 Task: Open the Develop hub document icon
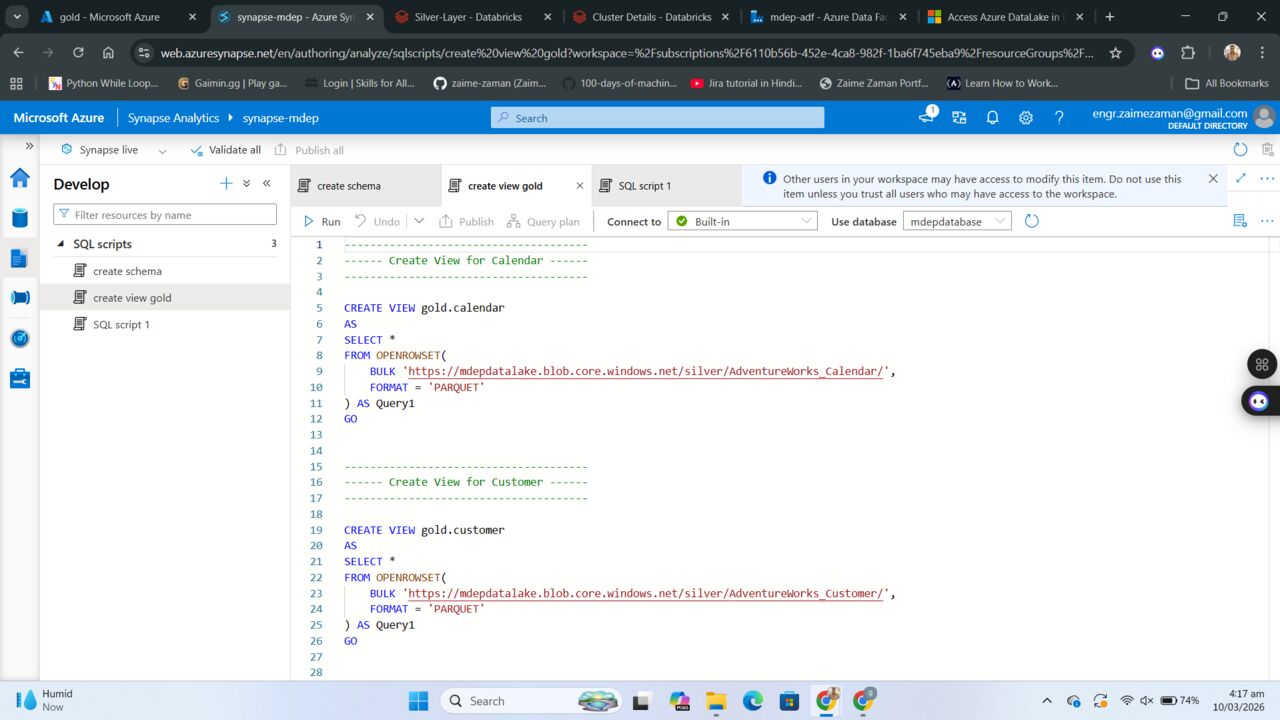(20, 258)
